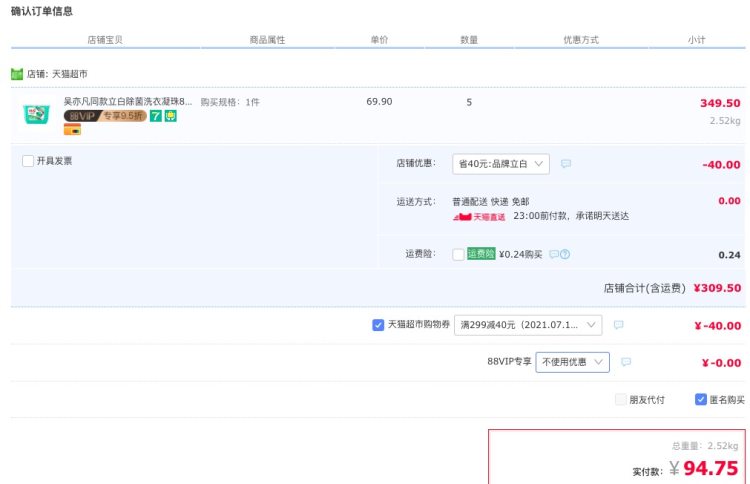This screenshot has width=750, height=484.
Task: Click the 普通配送 快递 免邮 shipping text
Action: click(491, 202)
